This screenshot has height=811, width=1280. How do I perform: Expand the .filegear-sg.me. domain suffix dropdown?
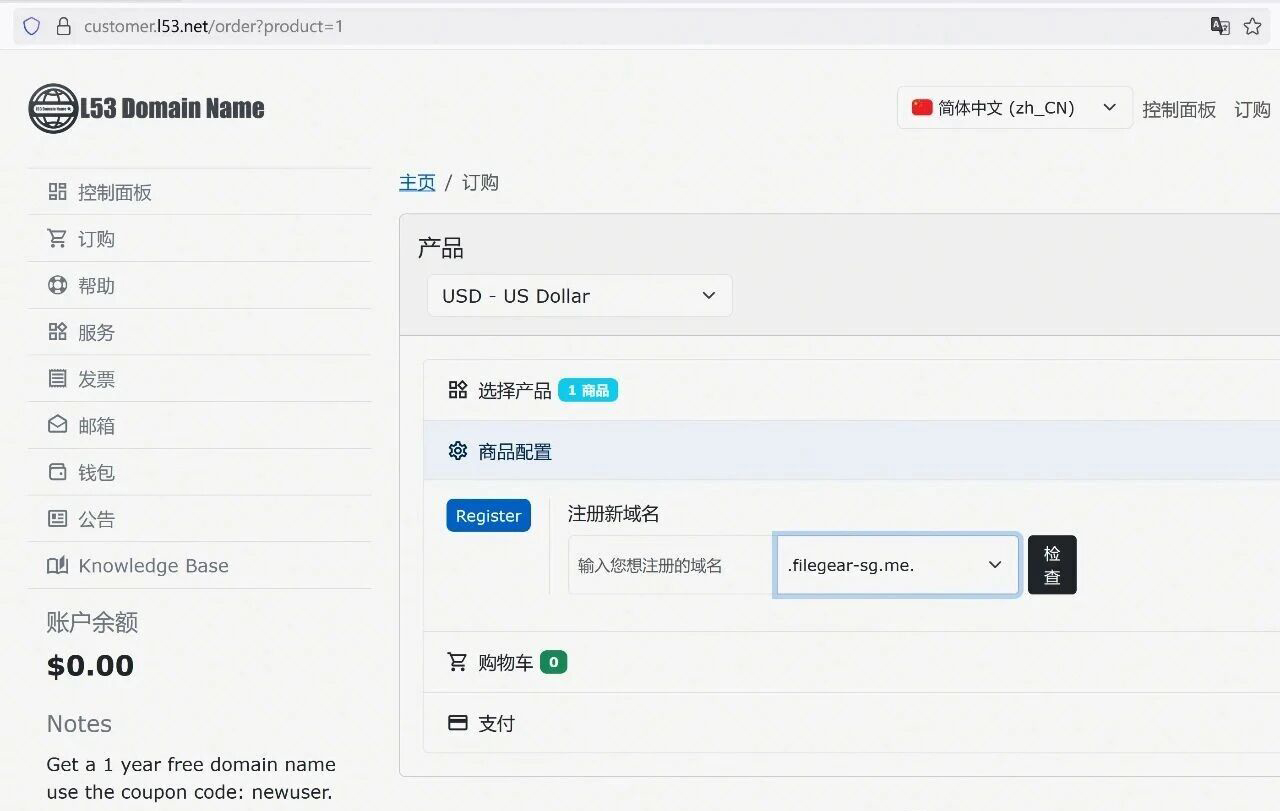pos(896,565)
